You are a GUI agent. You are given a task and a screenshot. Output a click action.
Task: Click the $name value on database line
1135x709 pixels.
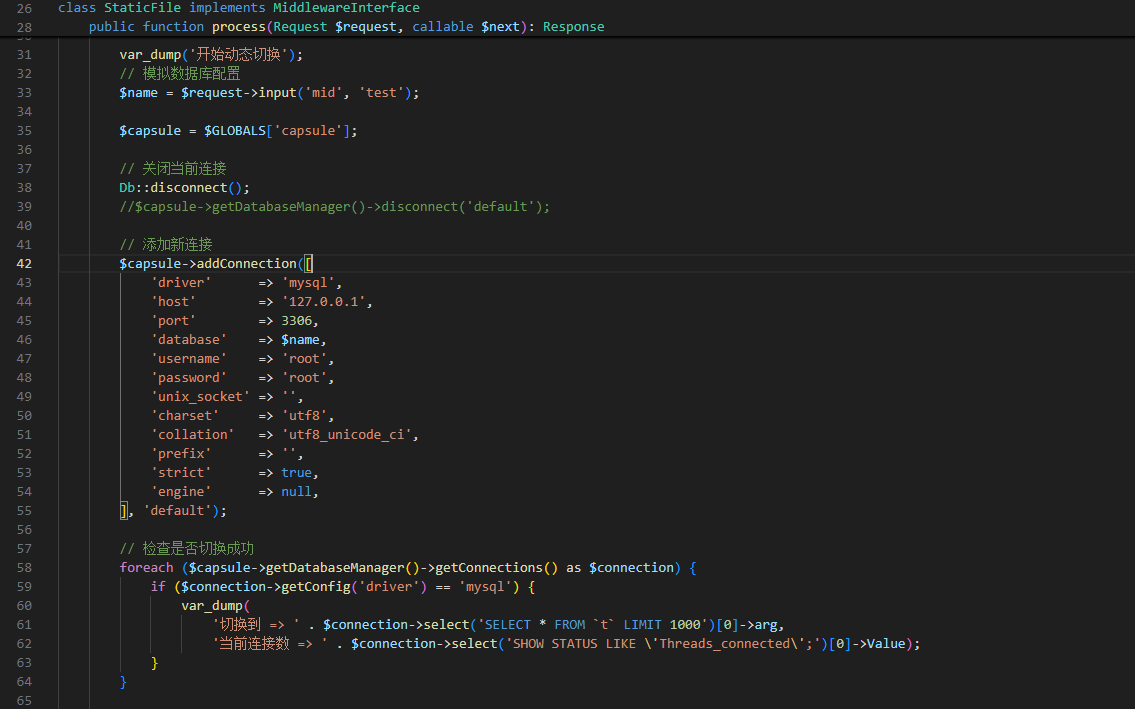[300, 340]
